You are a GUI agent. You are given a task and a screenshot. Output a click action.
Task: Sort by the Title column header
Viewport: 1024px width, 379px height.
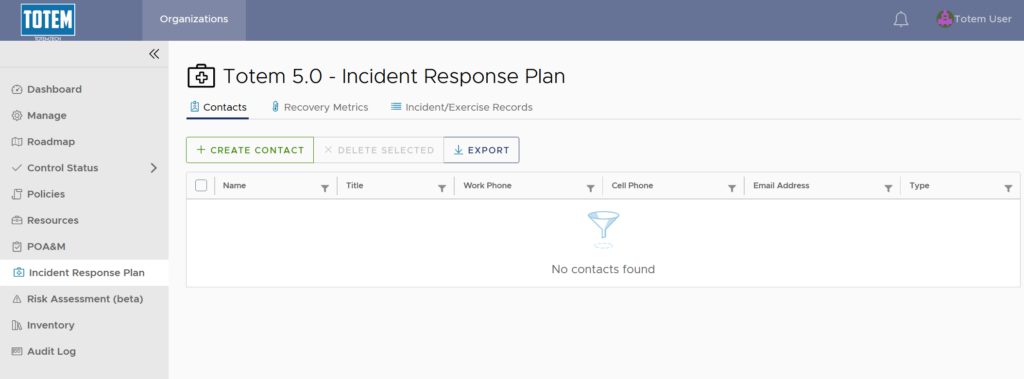[355, 186]
